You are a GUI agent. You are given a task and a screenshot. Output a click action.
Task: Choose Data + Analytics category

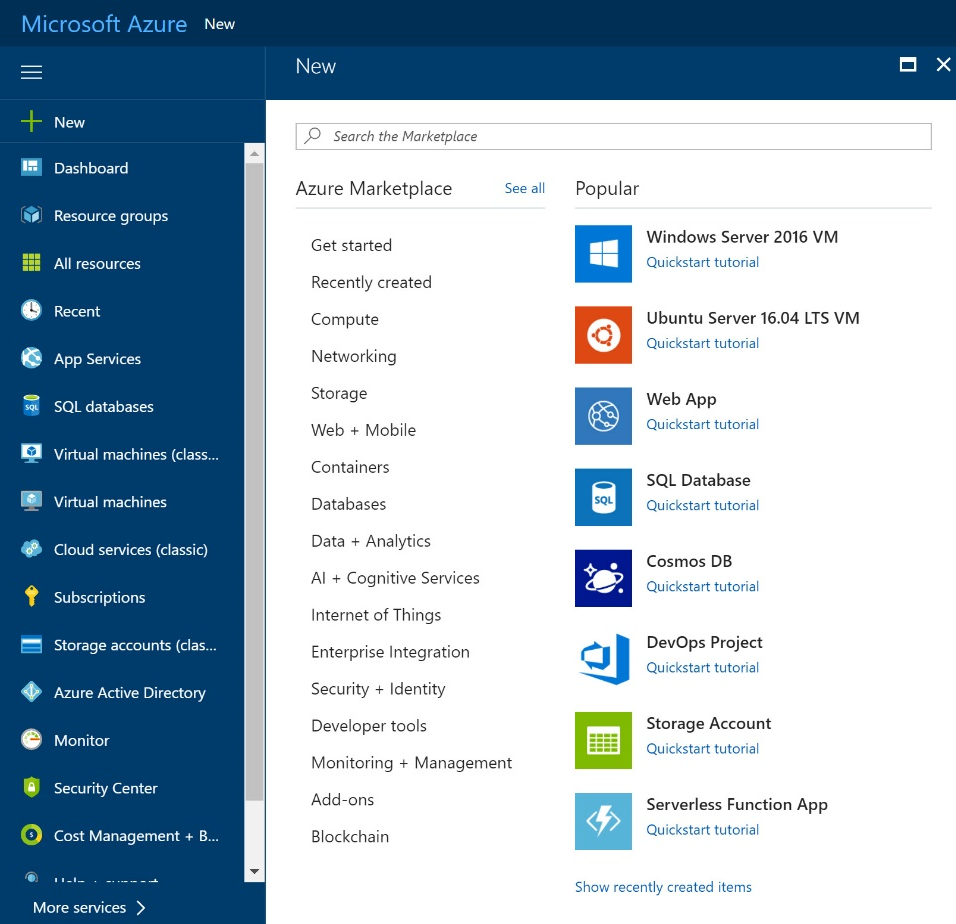[371, 541]
